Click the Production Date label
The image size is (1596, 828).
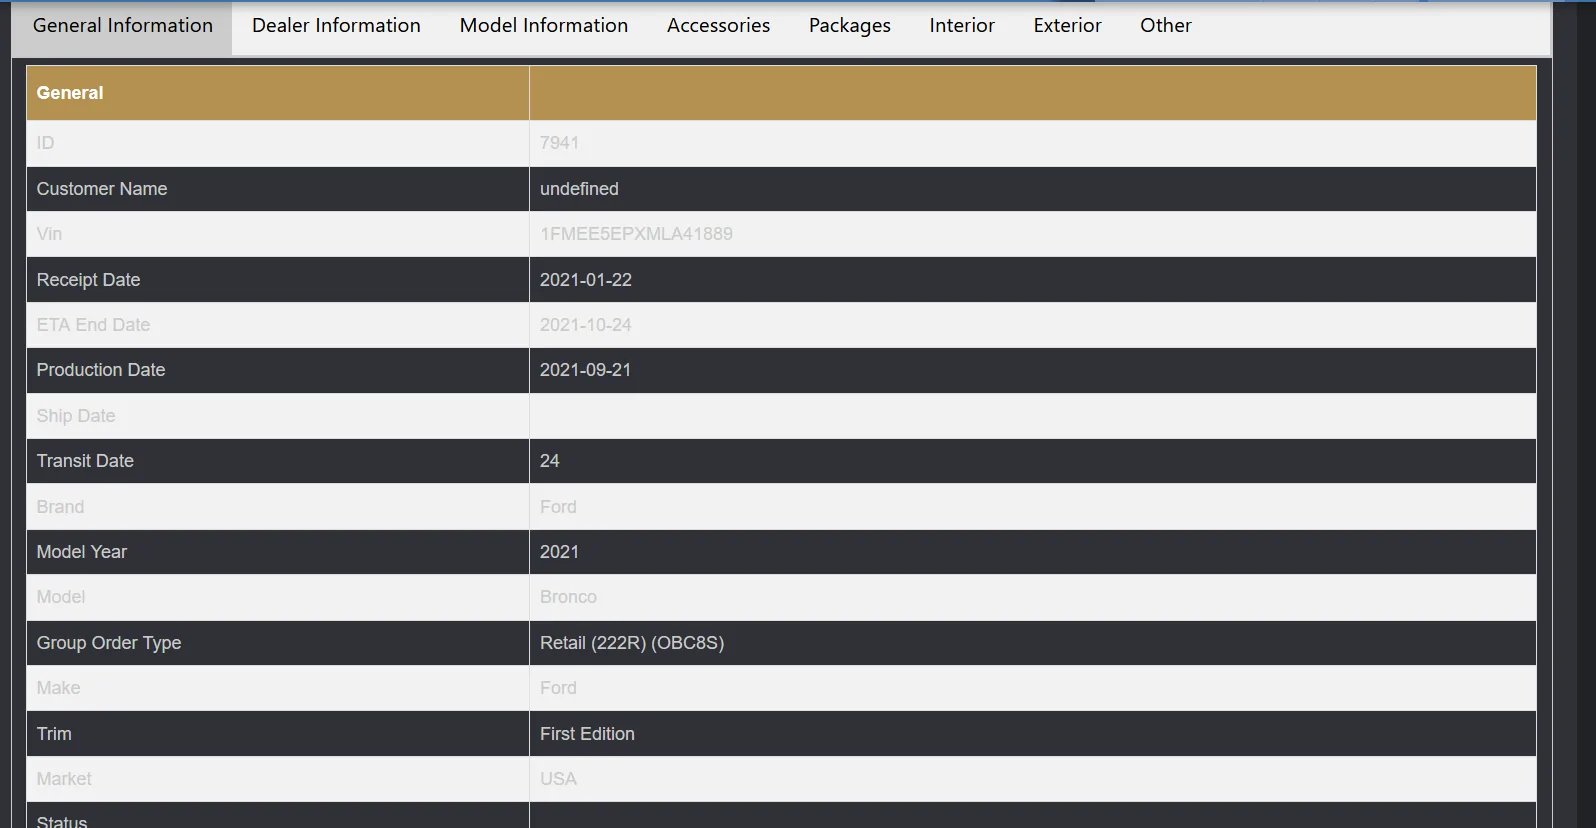point(101,370)
